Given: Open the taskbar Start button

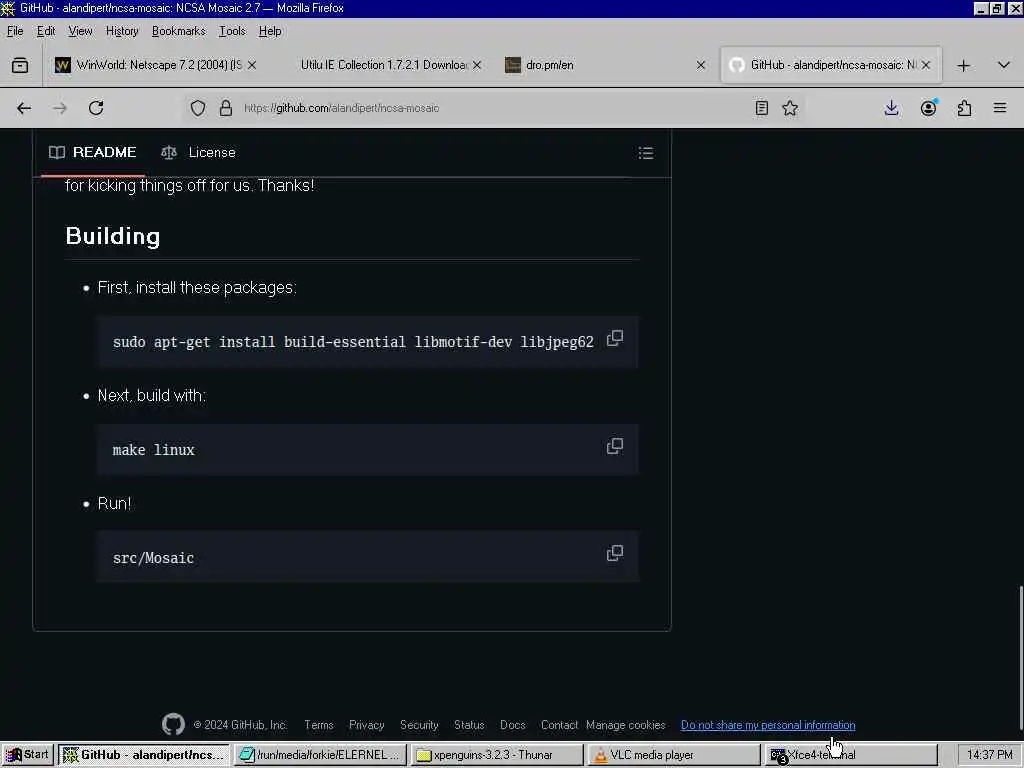Looking at the screenshot, I should click(27, 755).
